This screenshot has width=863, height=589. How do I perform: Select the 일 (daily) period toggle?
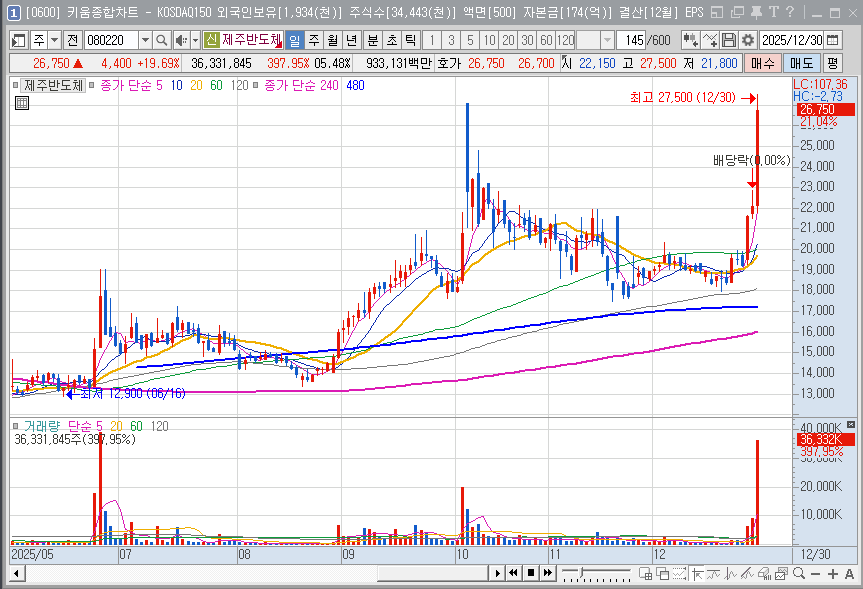294,40
